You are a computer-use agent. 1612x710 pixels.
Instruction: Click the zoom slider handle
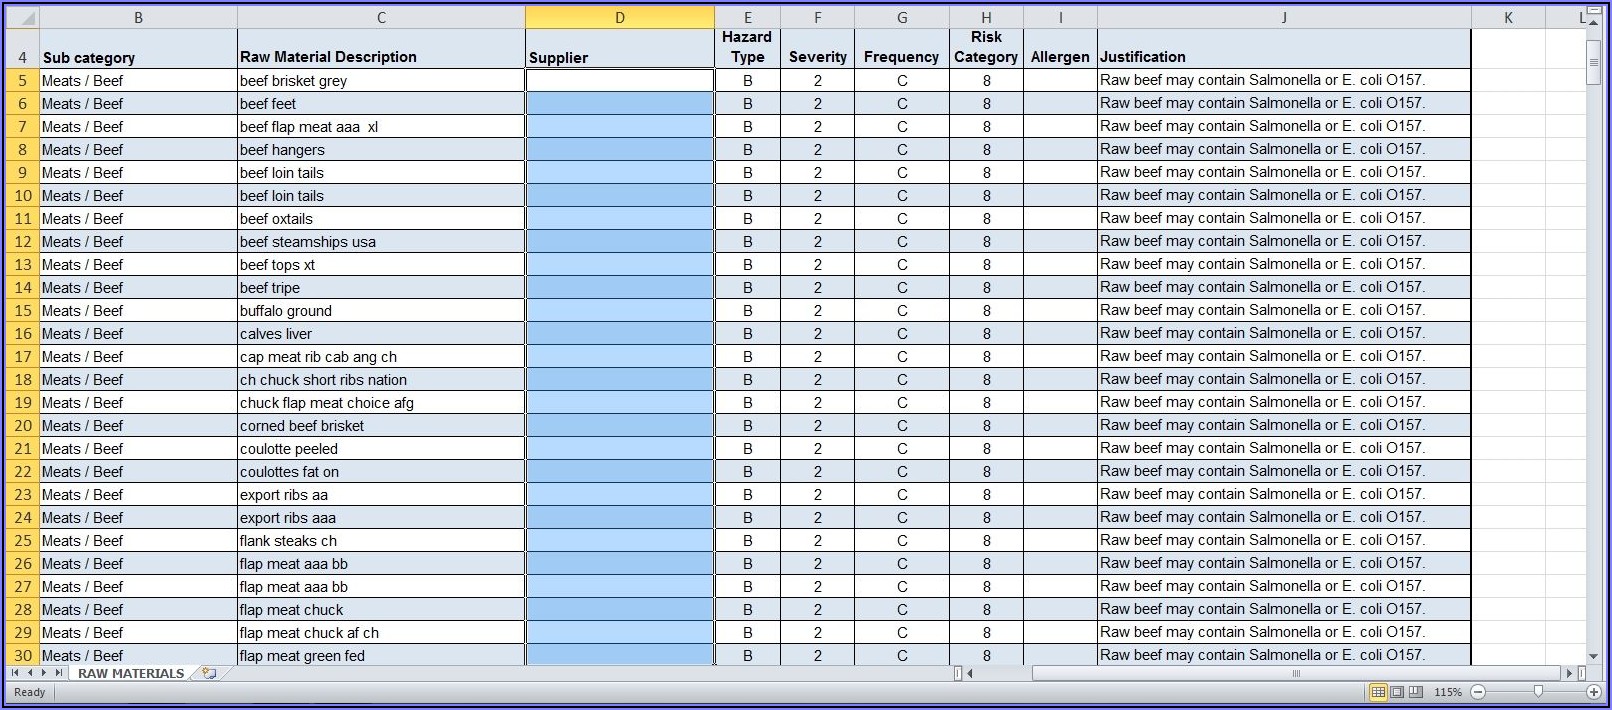click(1538, 692)
